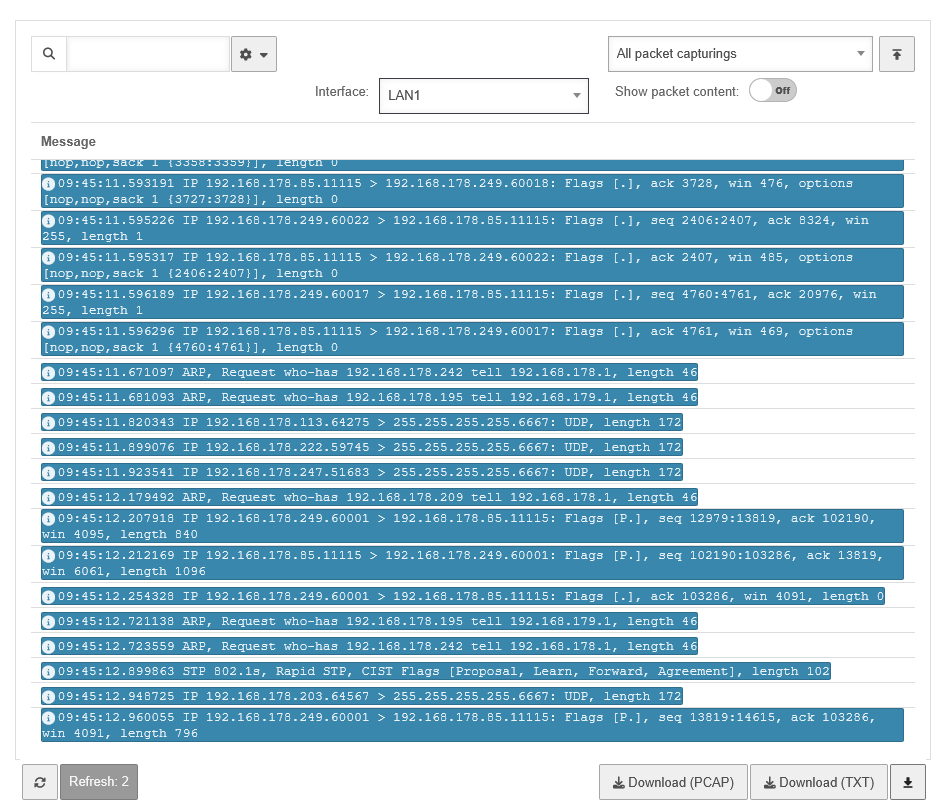The height and width of the screenshot is (810, 946).
Task: Click info icon of 09:45:12.254328 packet entry
Action: point(49,597)
